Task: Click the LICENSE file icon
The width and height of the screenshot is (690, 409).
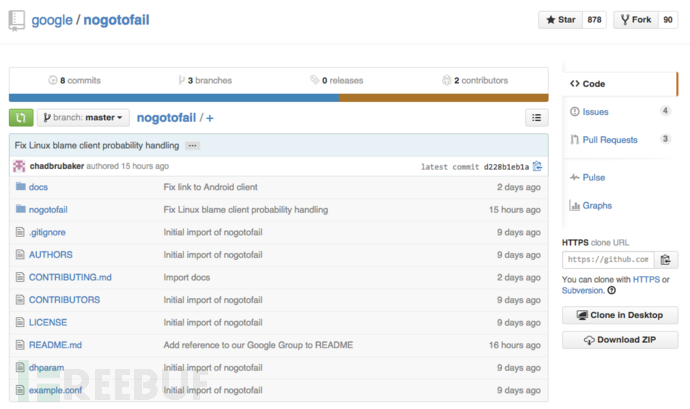Action: 20,322
